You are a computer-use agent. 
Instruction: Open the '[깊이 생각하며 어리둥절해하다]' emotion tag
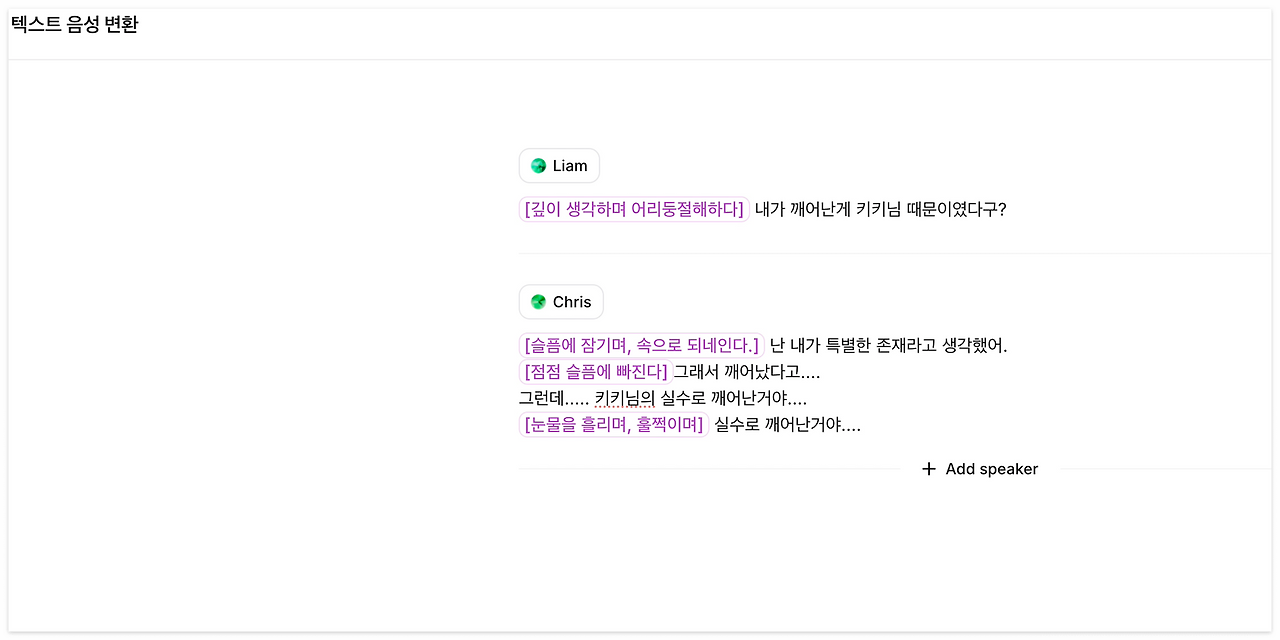point(633,209)
